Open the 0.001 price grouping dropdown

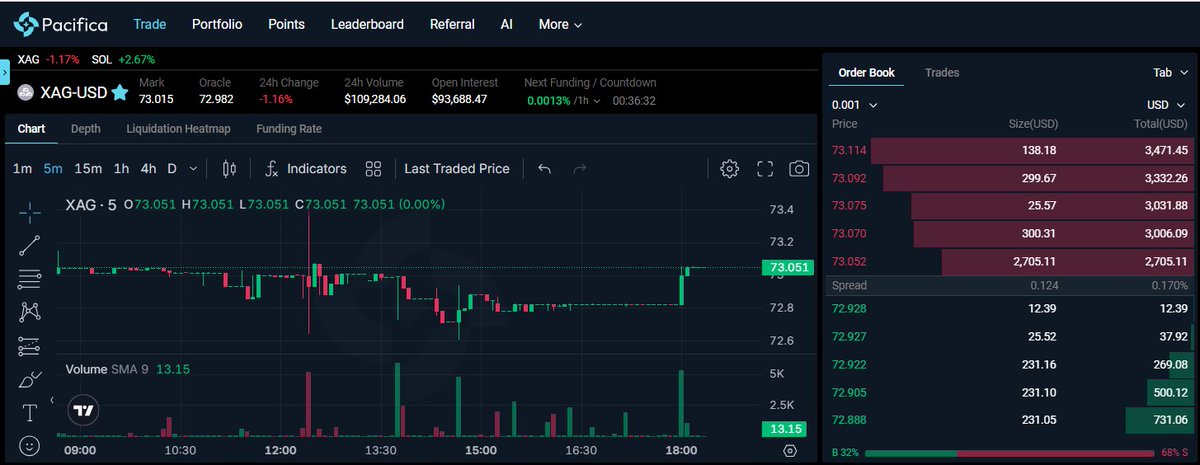pyautogui.click(x=855, y=105)
